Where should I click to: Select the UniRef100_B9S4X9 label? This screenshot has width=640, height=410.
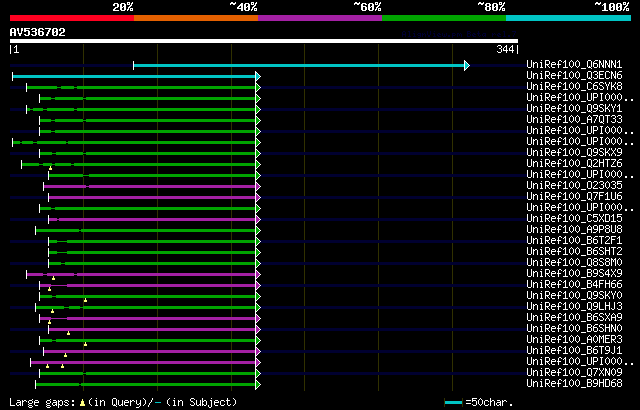pos(574,274)
